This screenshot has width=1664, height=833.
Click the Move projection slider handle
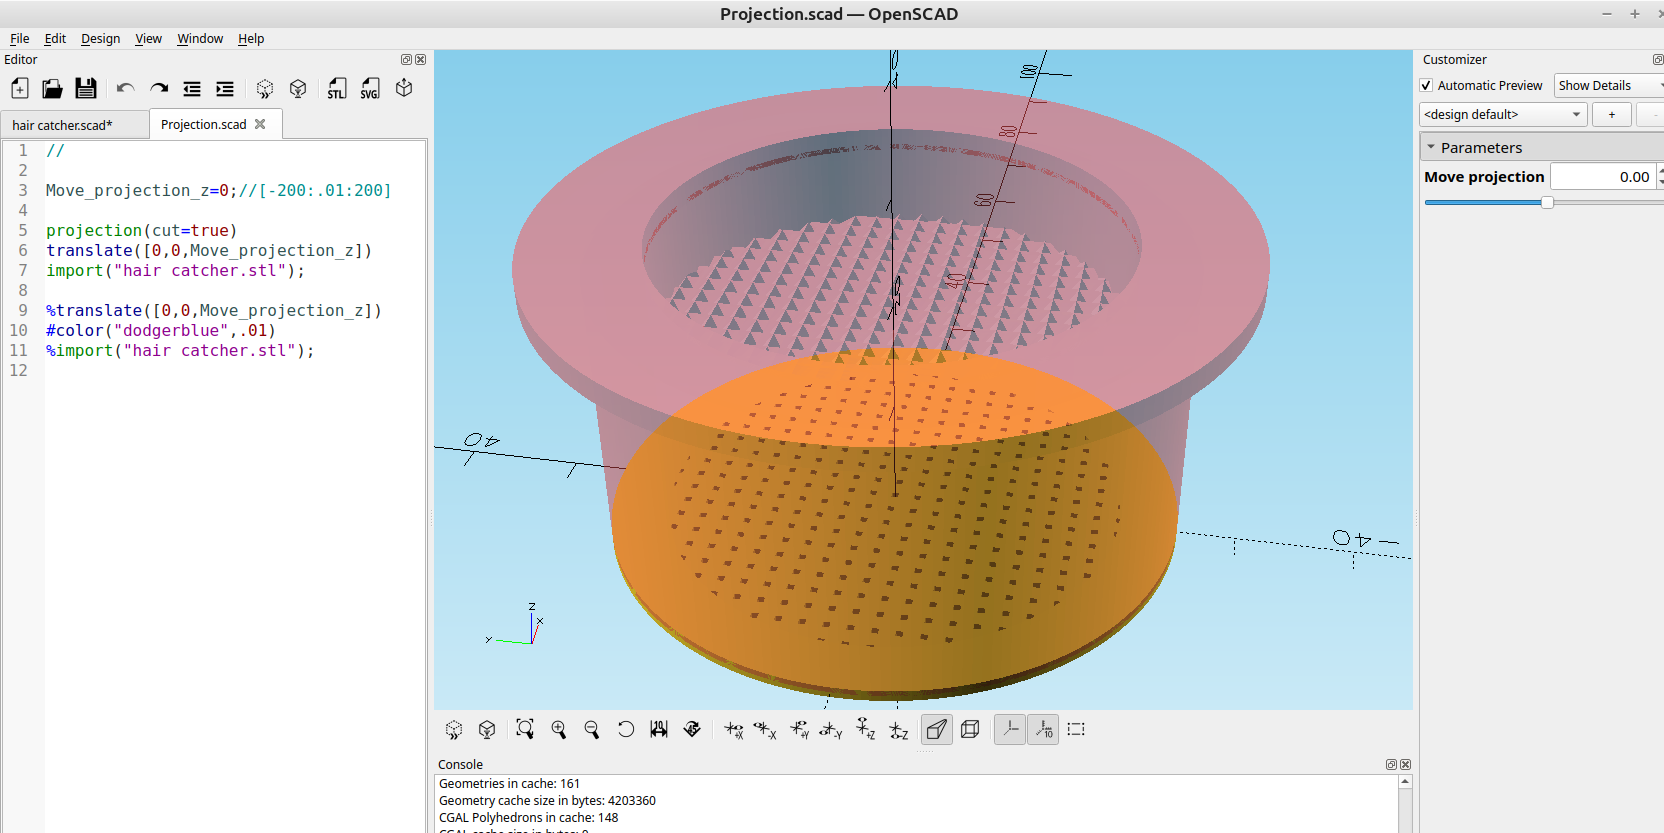click(1547, 203)
